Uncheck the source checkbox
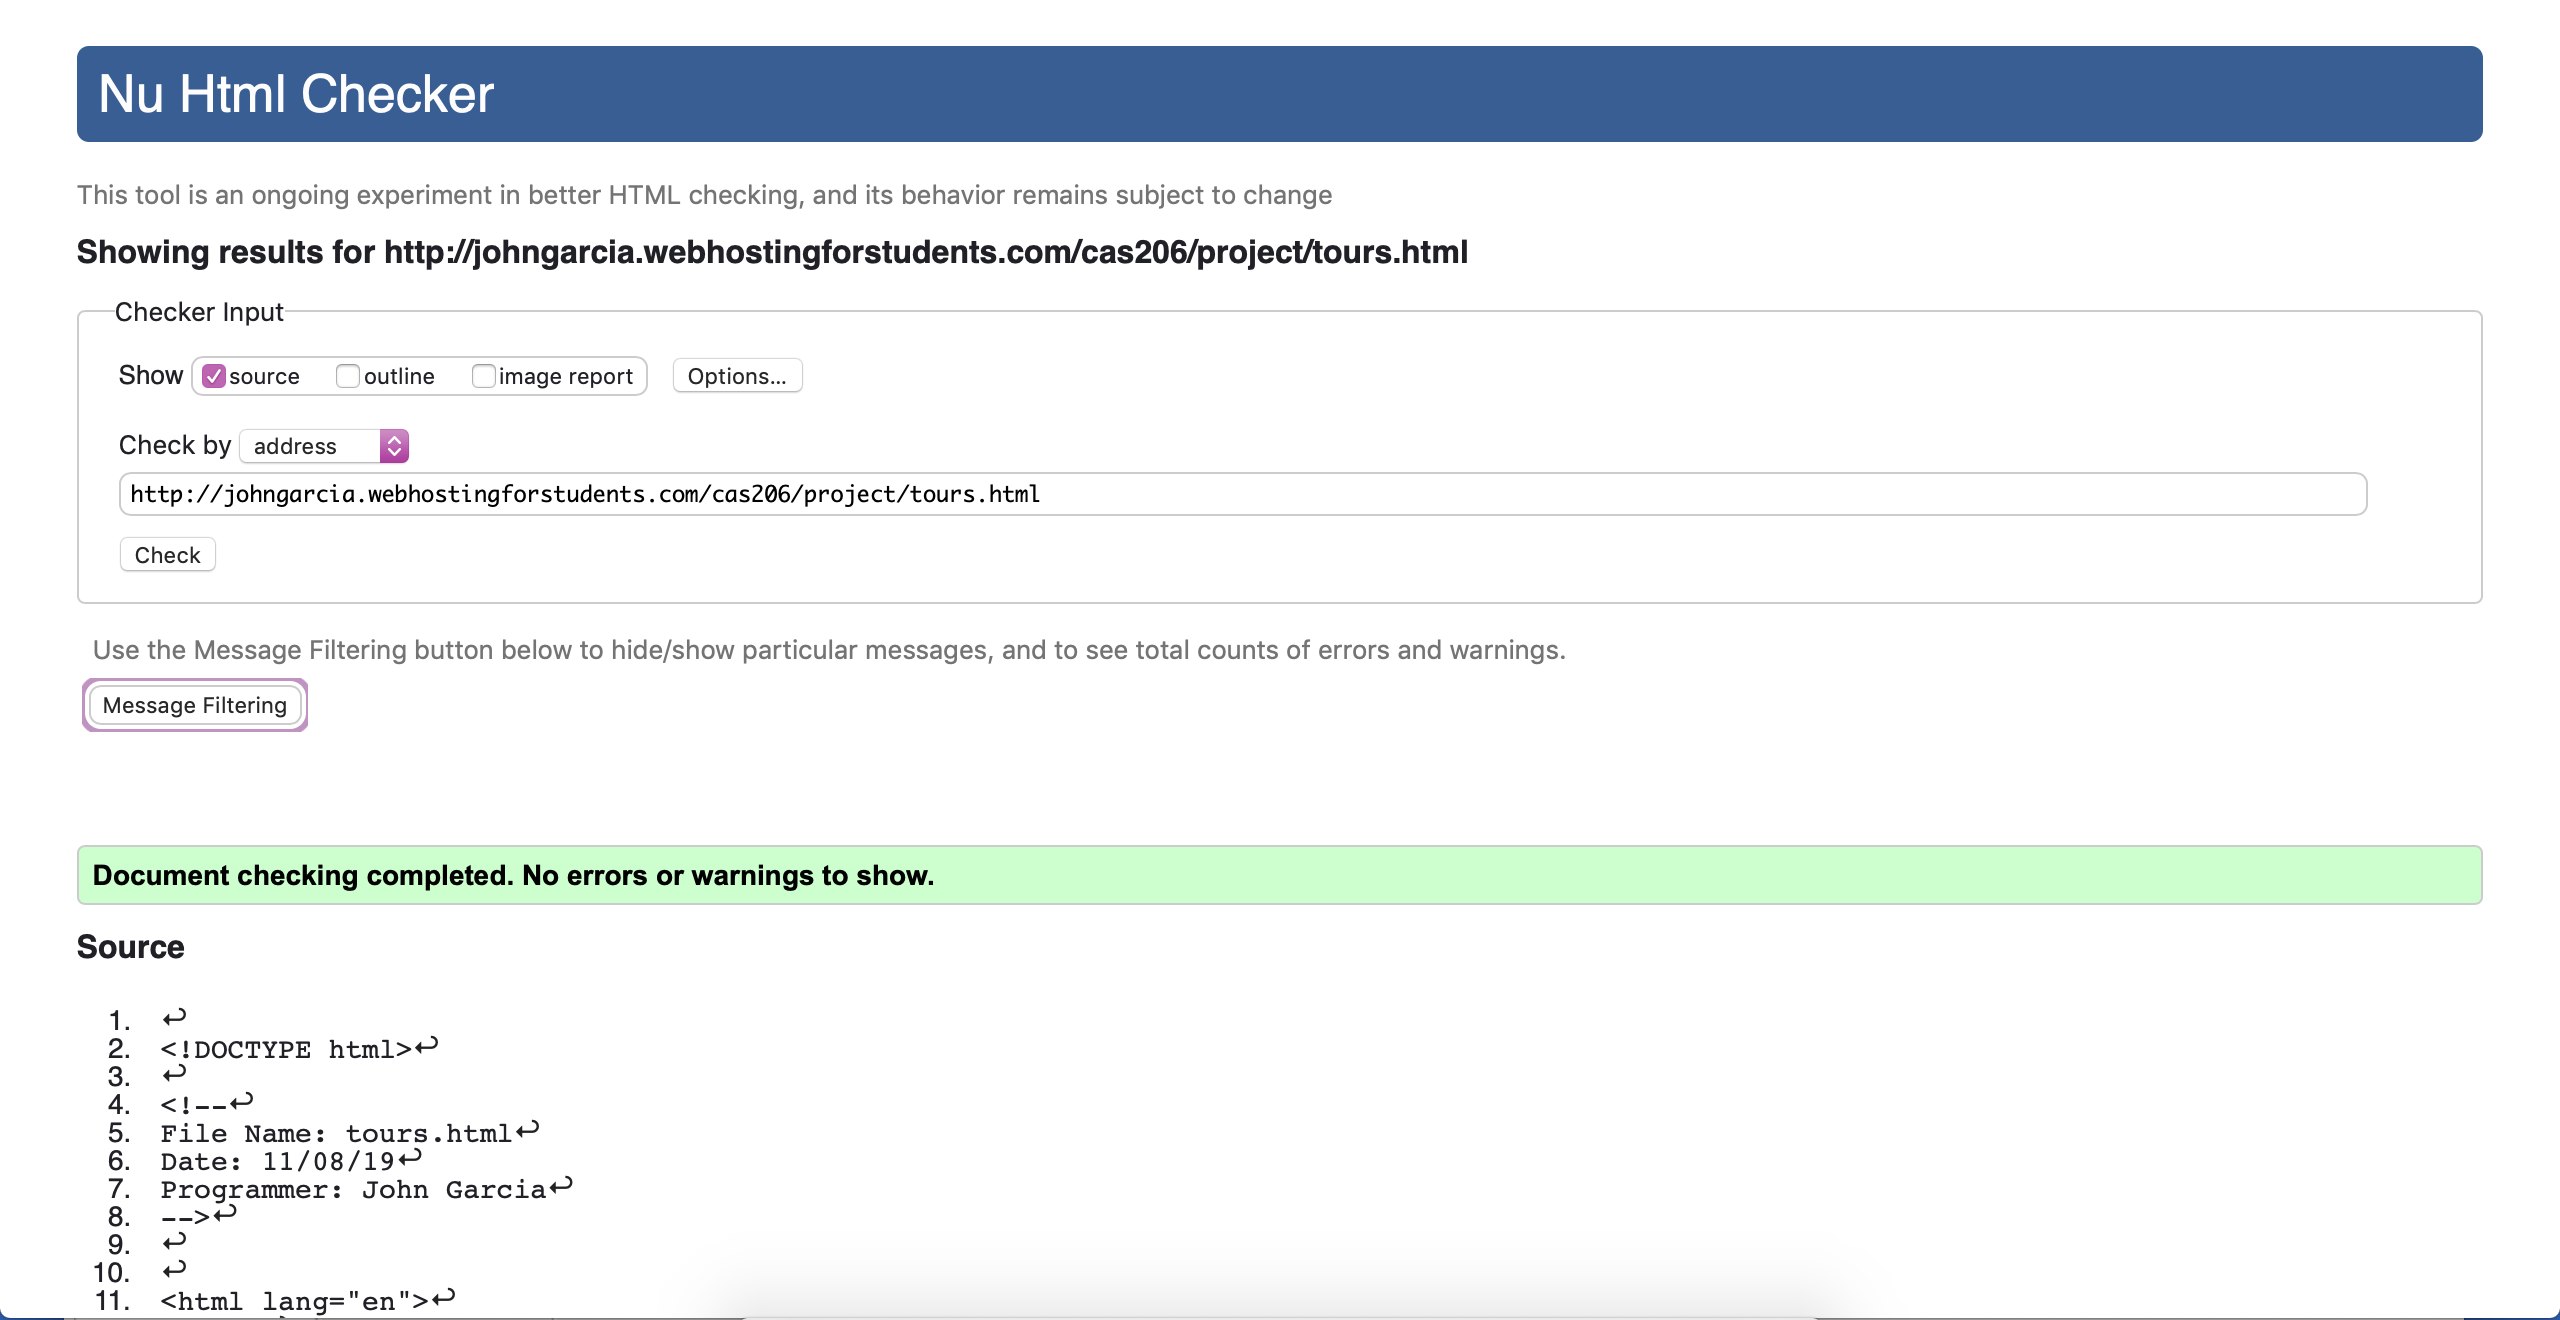Viewport: 2560px width, 1320px height. coord(214,376)
